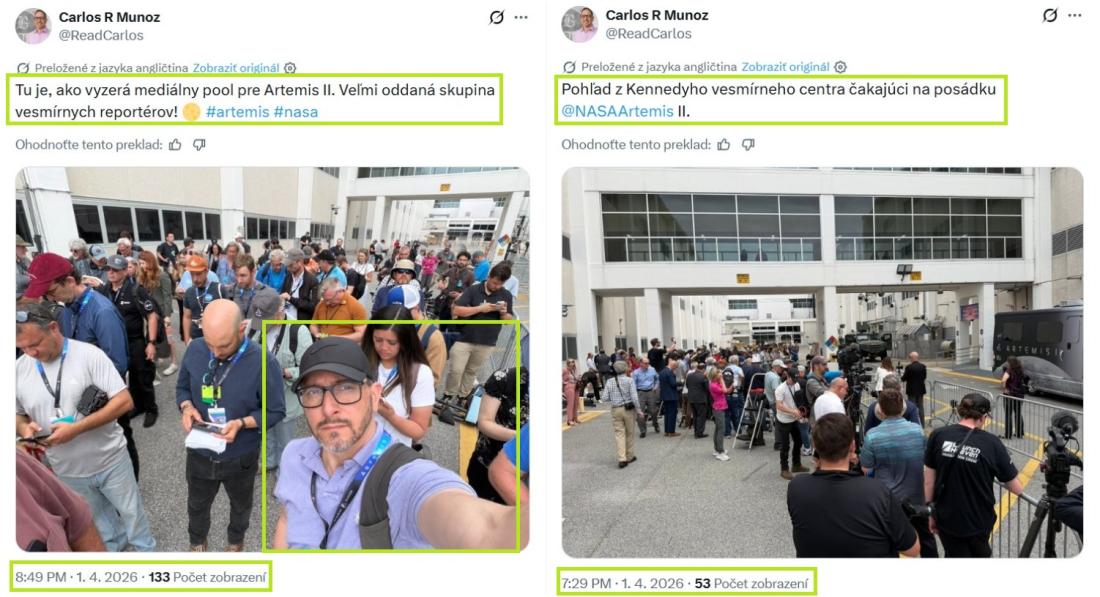Show original text of right tweet
The width and height of the screenshot is (1100, 597).
pos(785,67)
